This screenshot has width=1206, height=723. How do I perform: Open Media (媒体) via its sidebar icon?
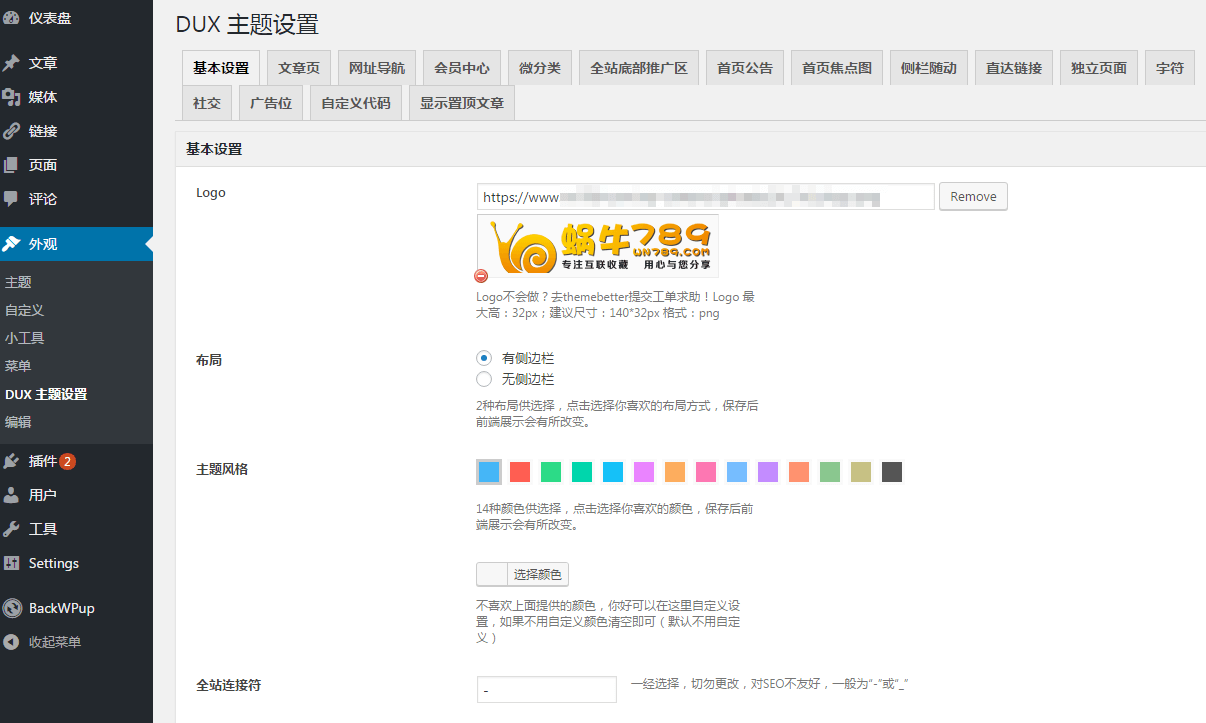click(11, 97)
